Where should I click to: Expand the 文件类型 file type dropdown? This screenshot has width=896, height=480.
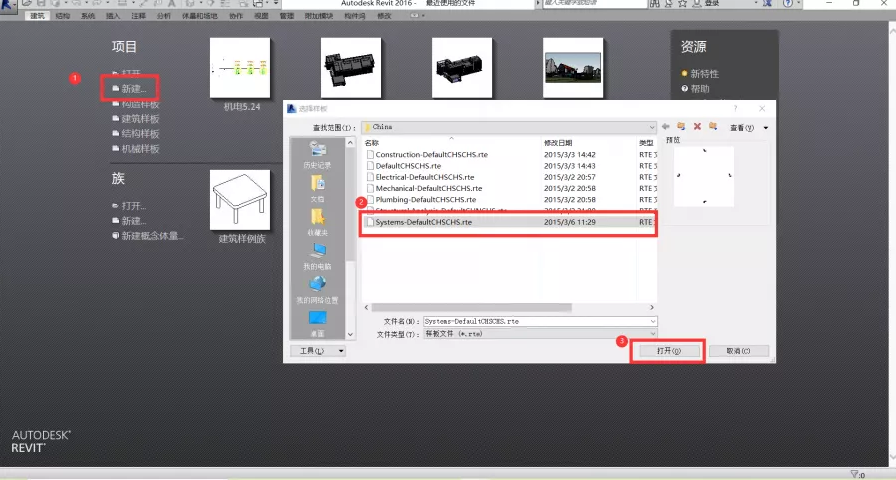pyautogui.click(x=653, y=334)
